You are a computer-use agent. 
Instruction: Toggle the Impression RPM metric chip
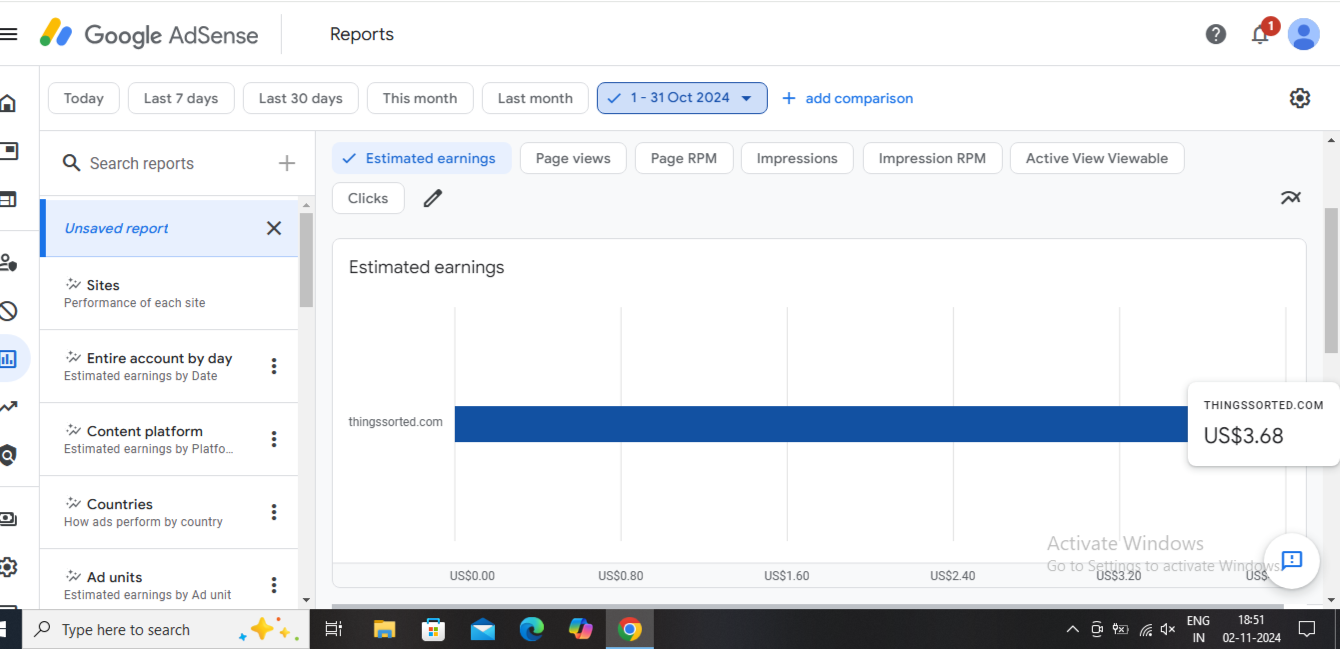click(932, 158)
